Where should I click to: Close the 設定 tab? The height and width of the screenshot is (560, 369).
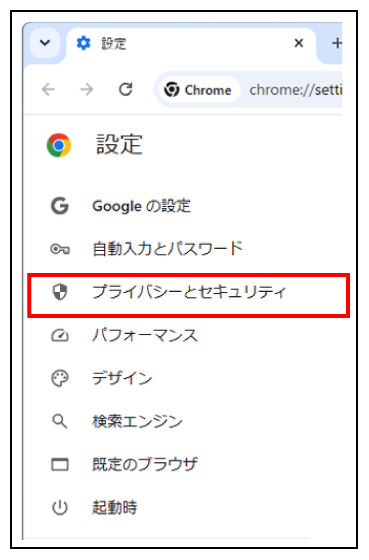[299, 43]
